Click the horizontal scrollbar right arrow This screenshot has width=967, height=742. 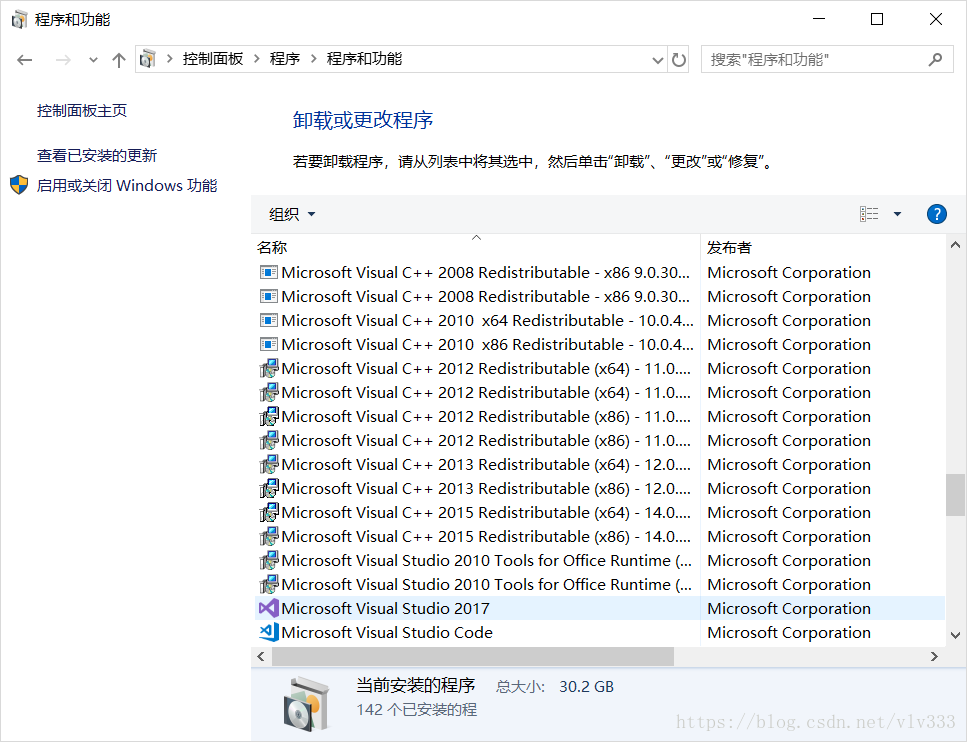click(x=934, y=656)
